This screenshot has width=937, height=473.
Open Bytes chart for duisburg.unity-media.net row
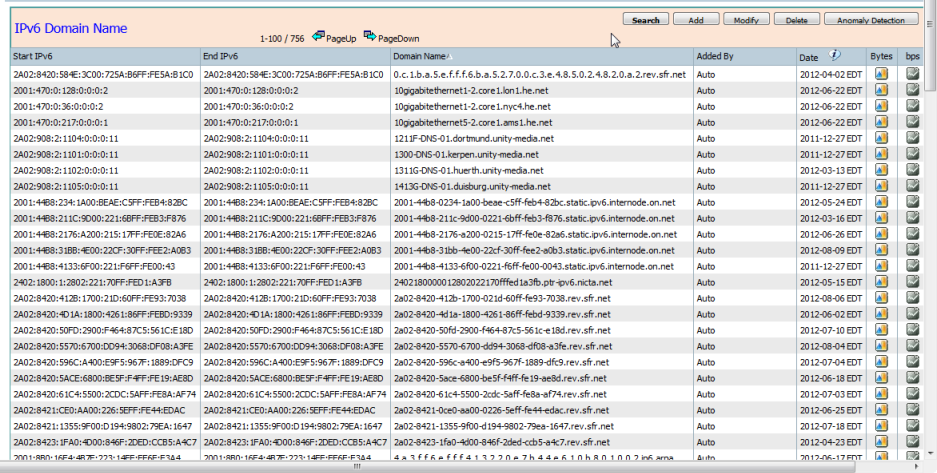[881, 186]
